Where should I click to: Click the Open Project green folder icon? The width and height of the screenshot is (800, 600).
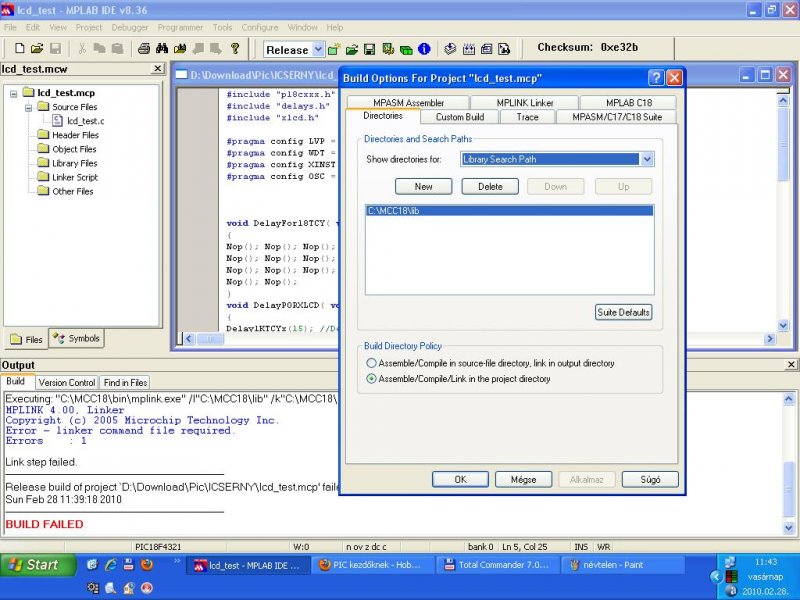pos(352,49)
